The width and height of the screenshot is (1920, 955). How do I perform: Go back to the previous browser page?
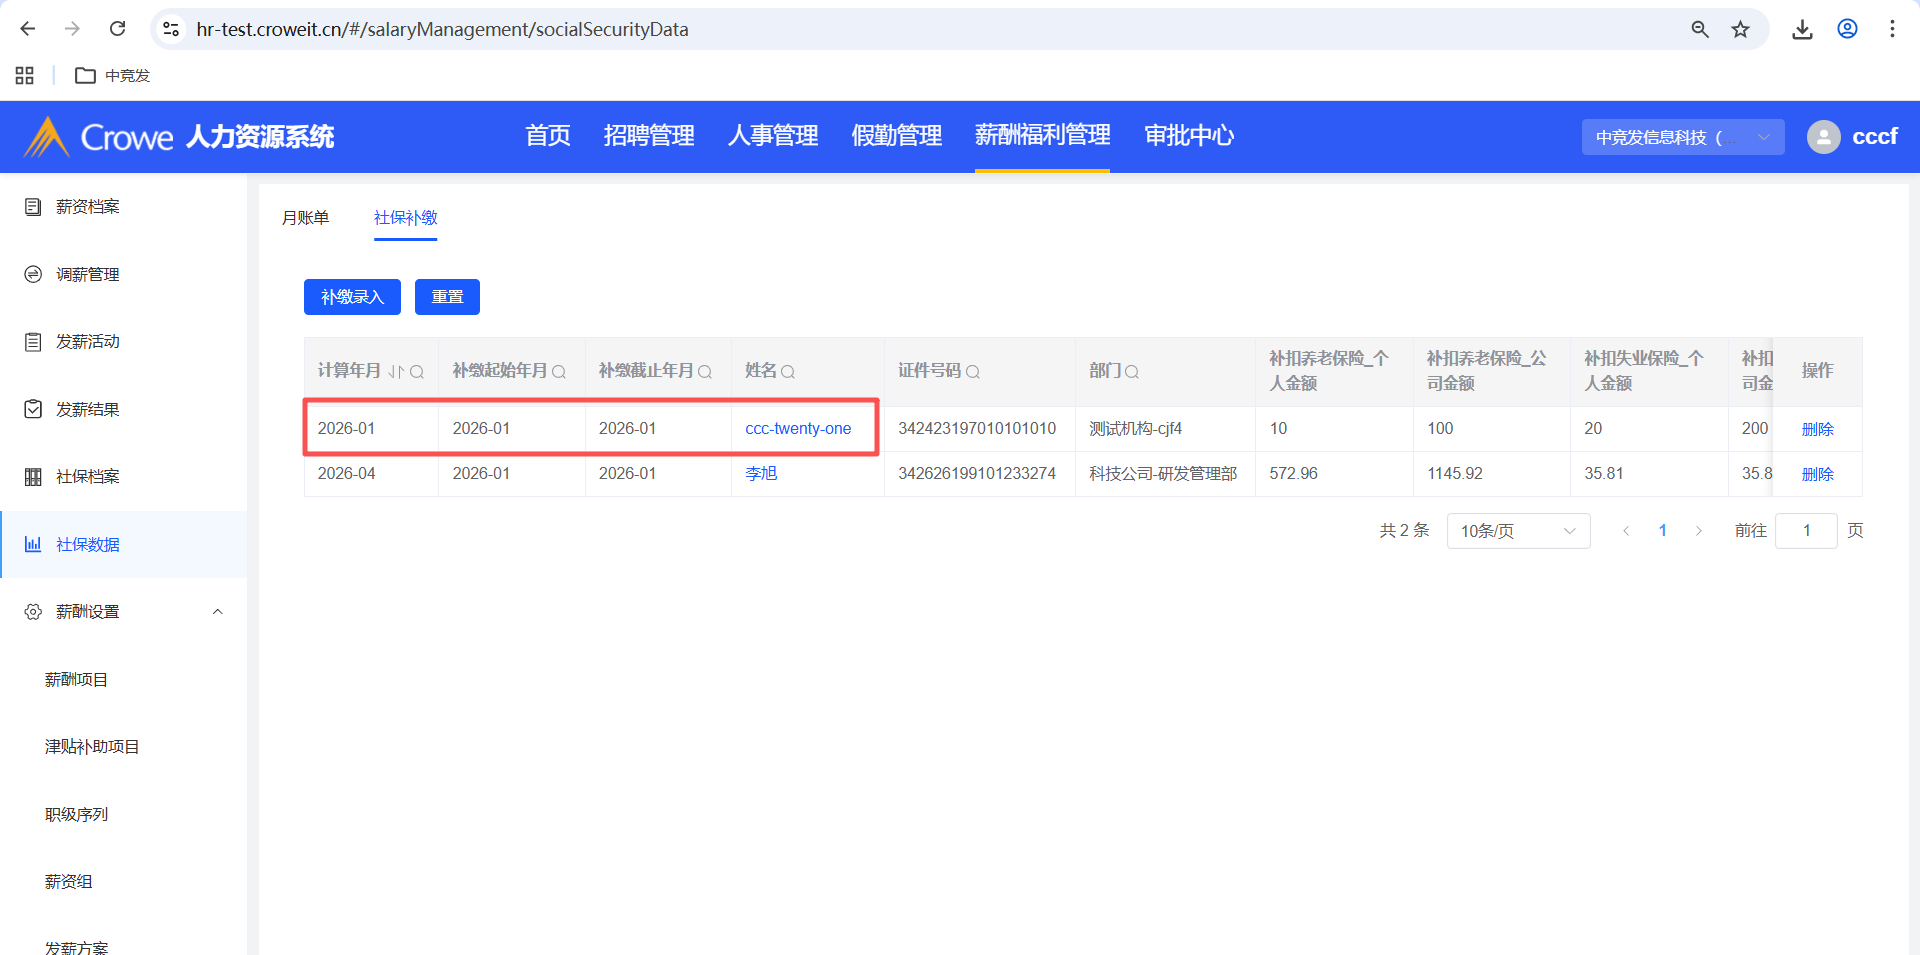coord(28,29)
